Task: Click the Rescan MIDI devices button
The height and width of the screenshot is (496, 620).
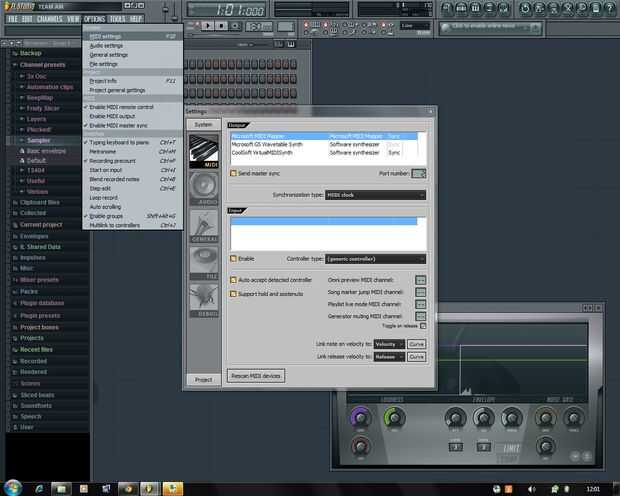Action: [256, 376]
